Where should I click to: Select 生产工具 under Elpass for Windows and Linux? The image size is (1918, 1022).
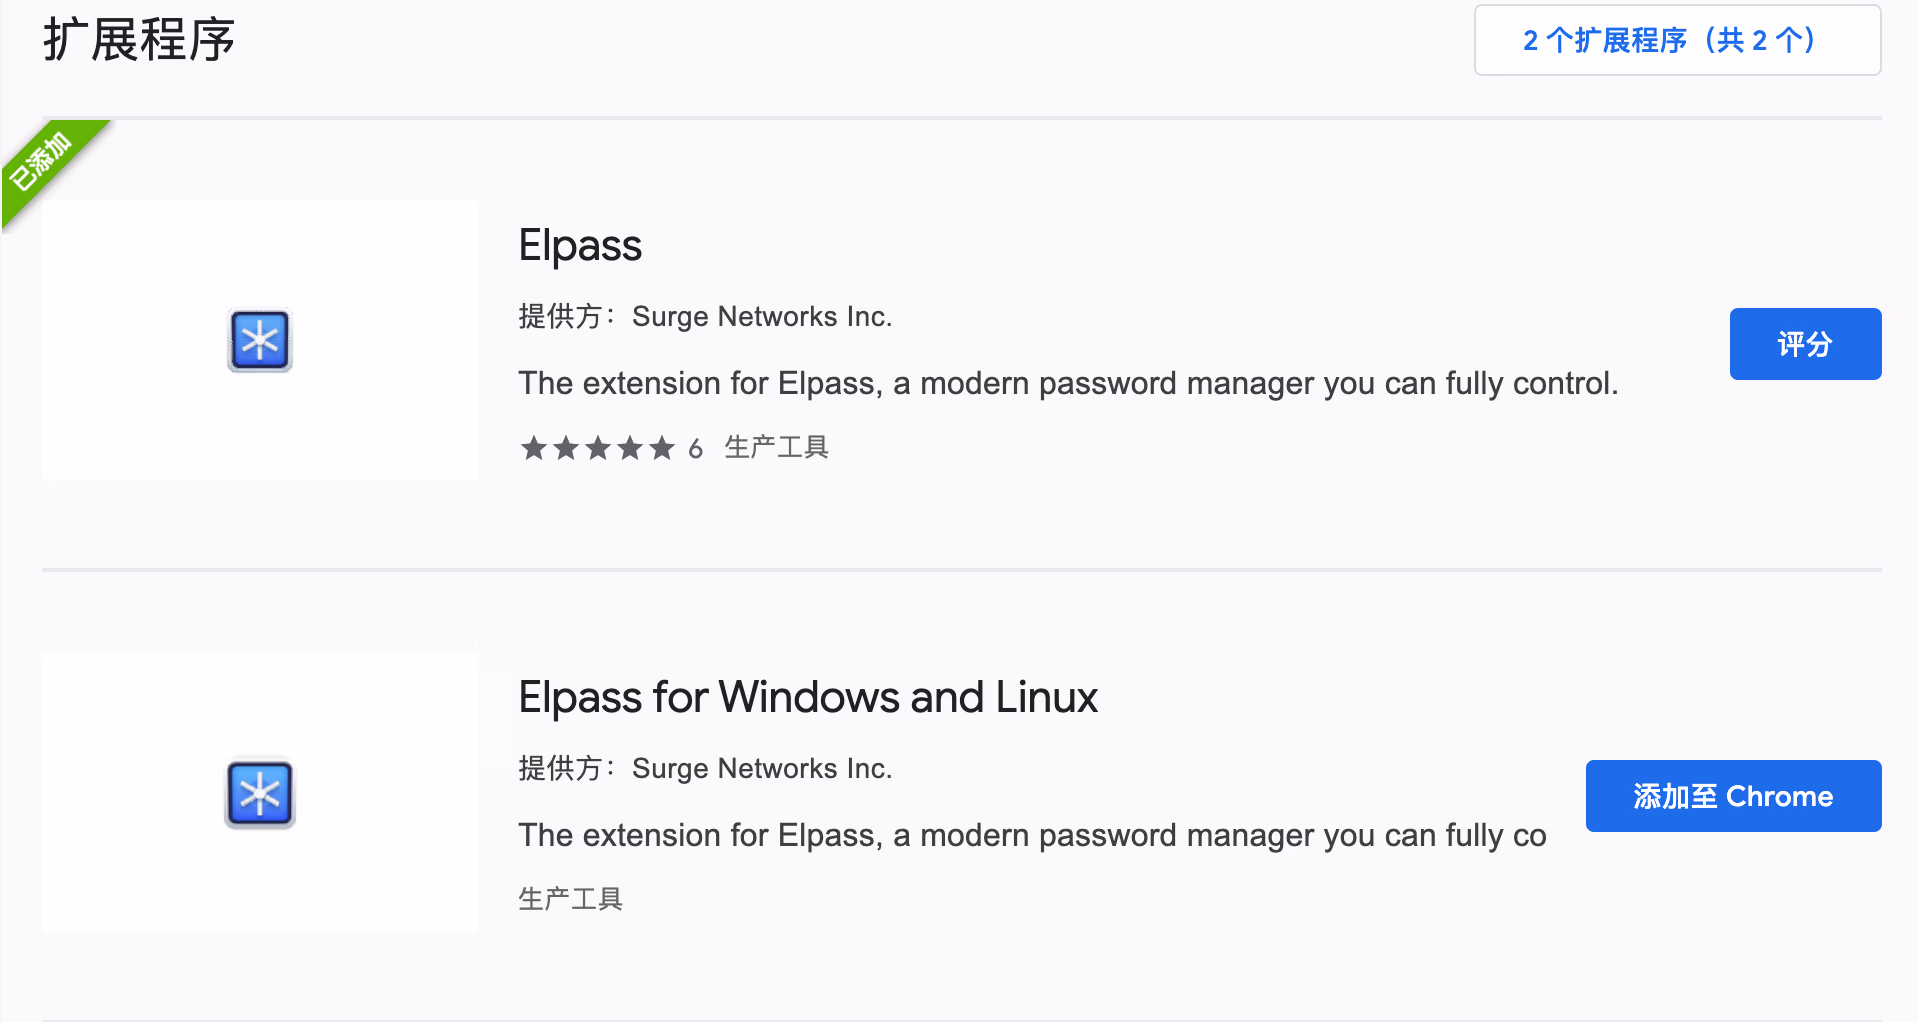click(570, 899)
